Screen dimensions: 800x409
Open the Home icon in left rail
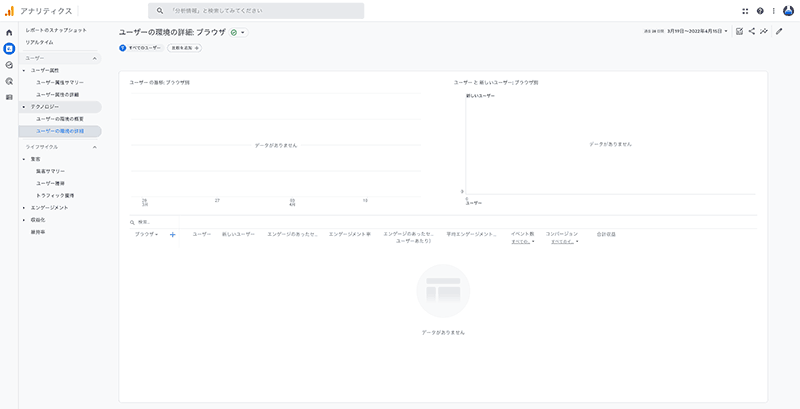click(x=9, y=32)
